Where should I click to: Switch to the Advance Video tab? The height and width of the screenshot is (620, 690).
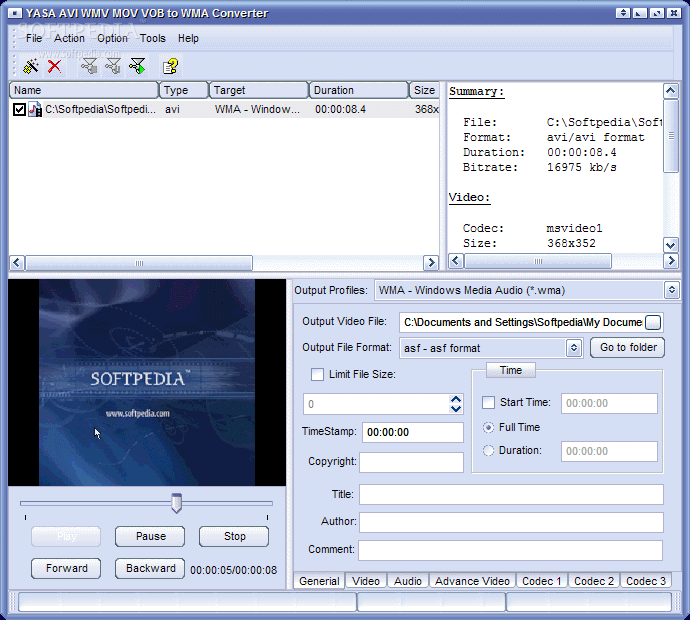(x=472, y=581)
